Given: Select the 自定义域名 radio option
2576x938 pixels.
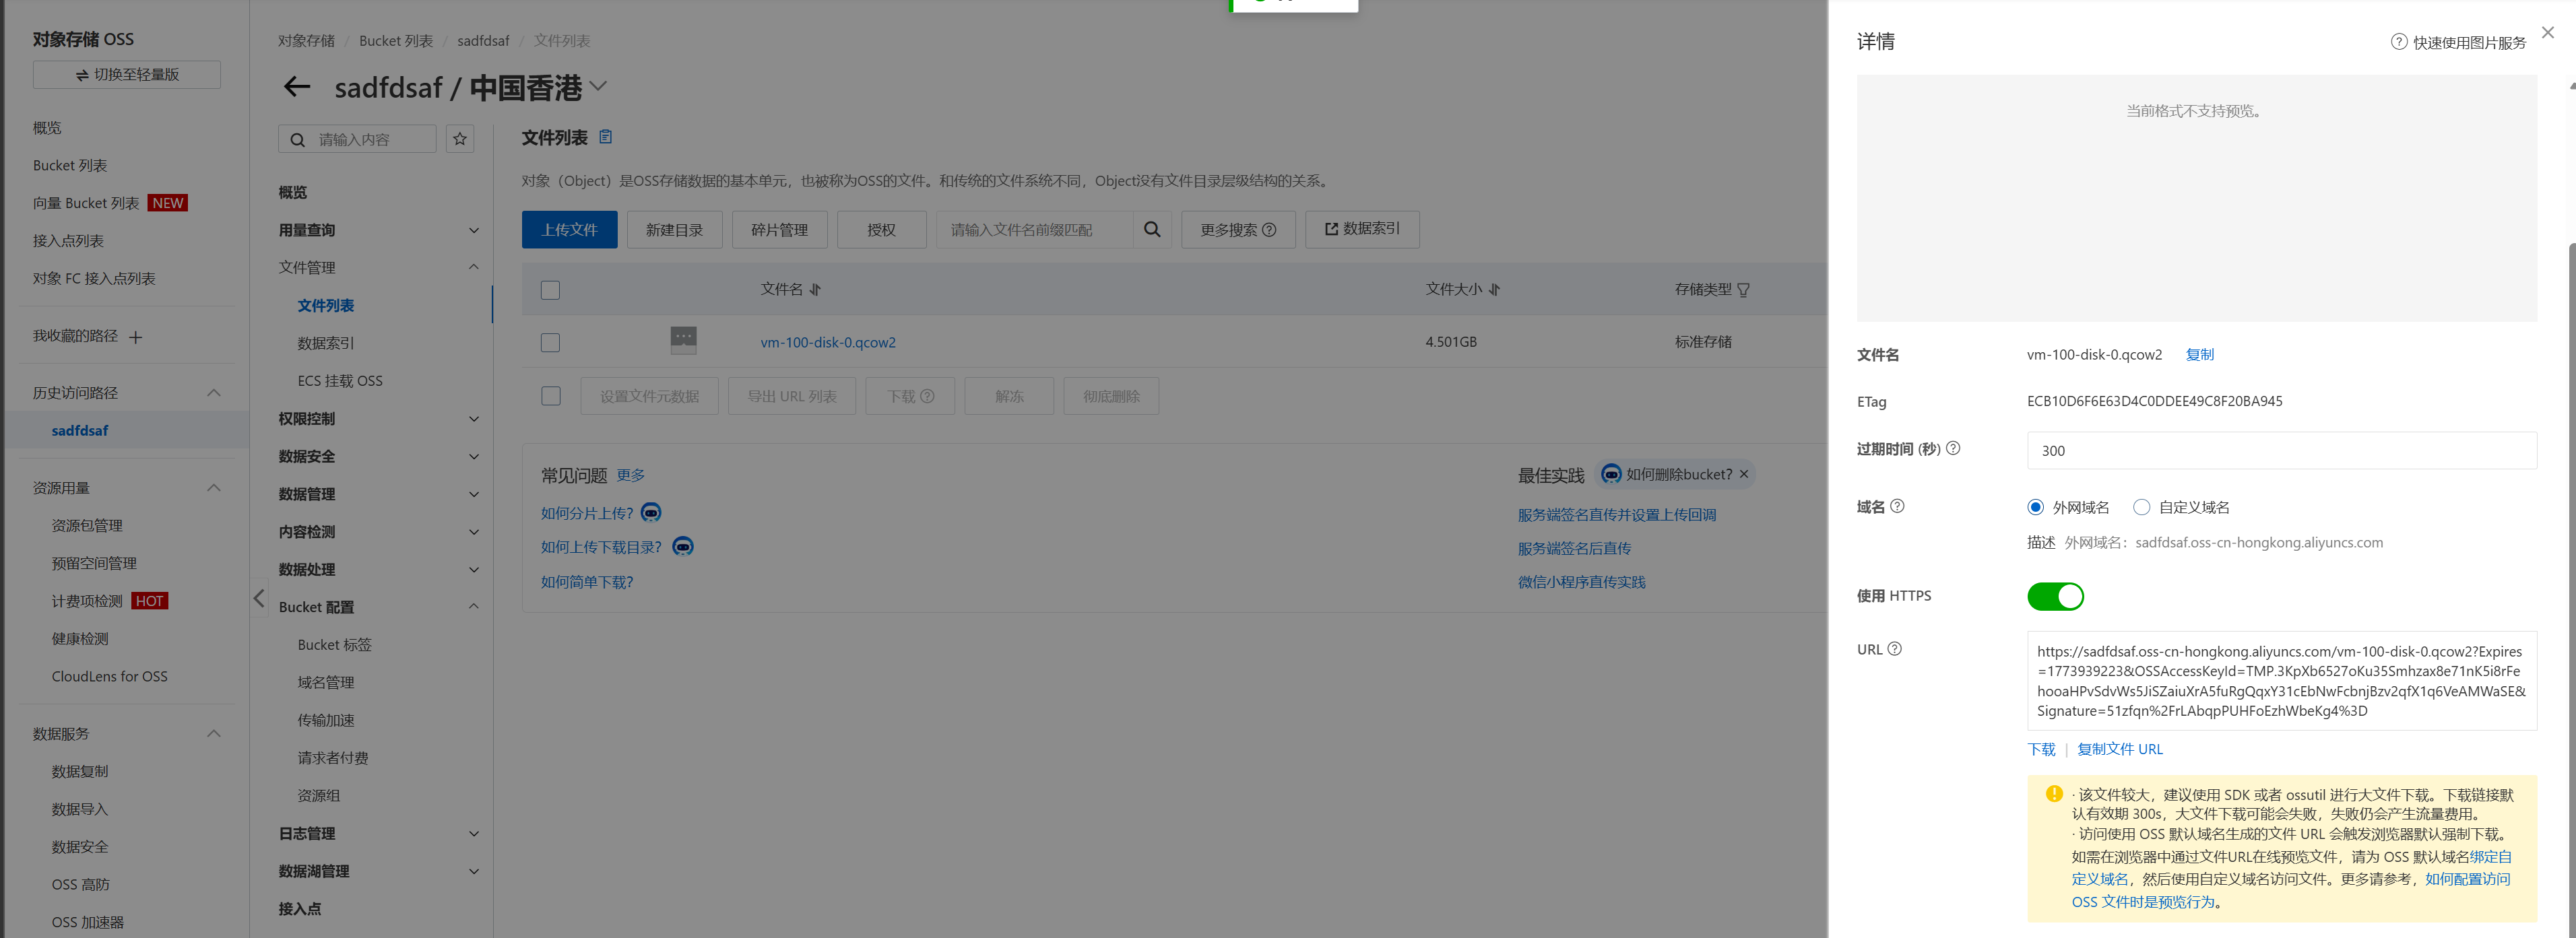Looking at the screenshot, I should 2141,508.
